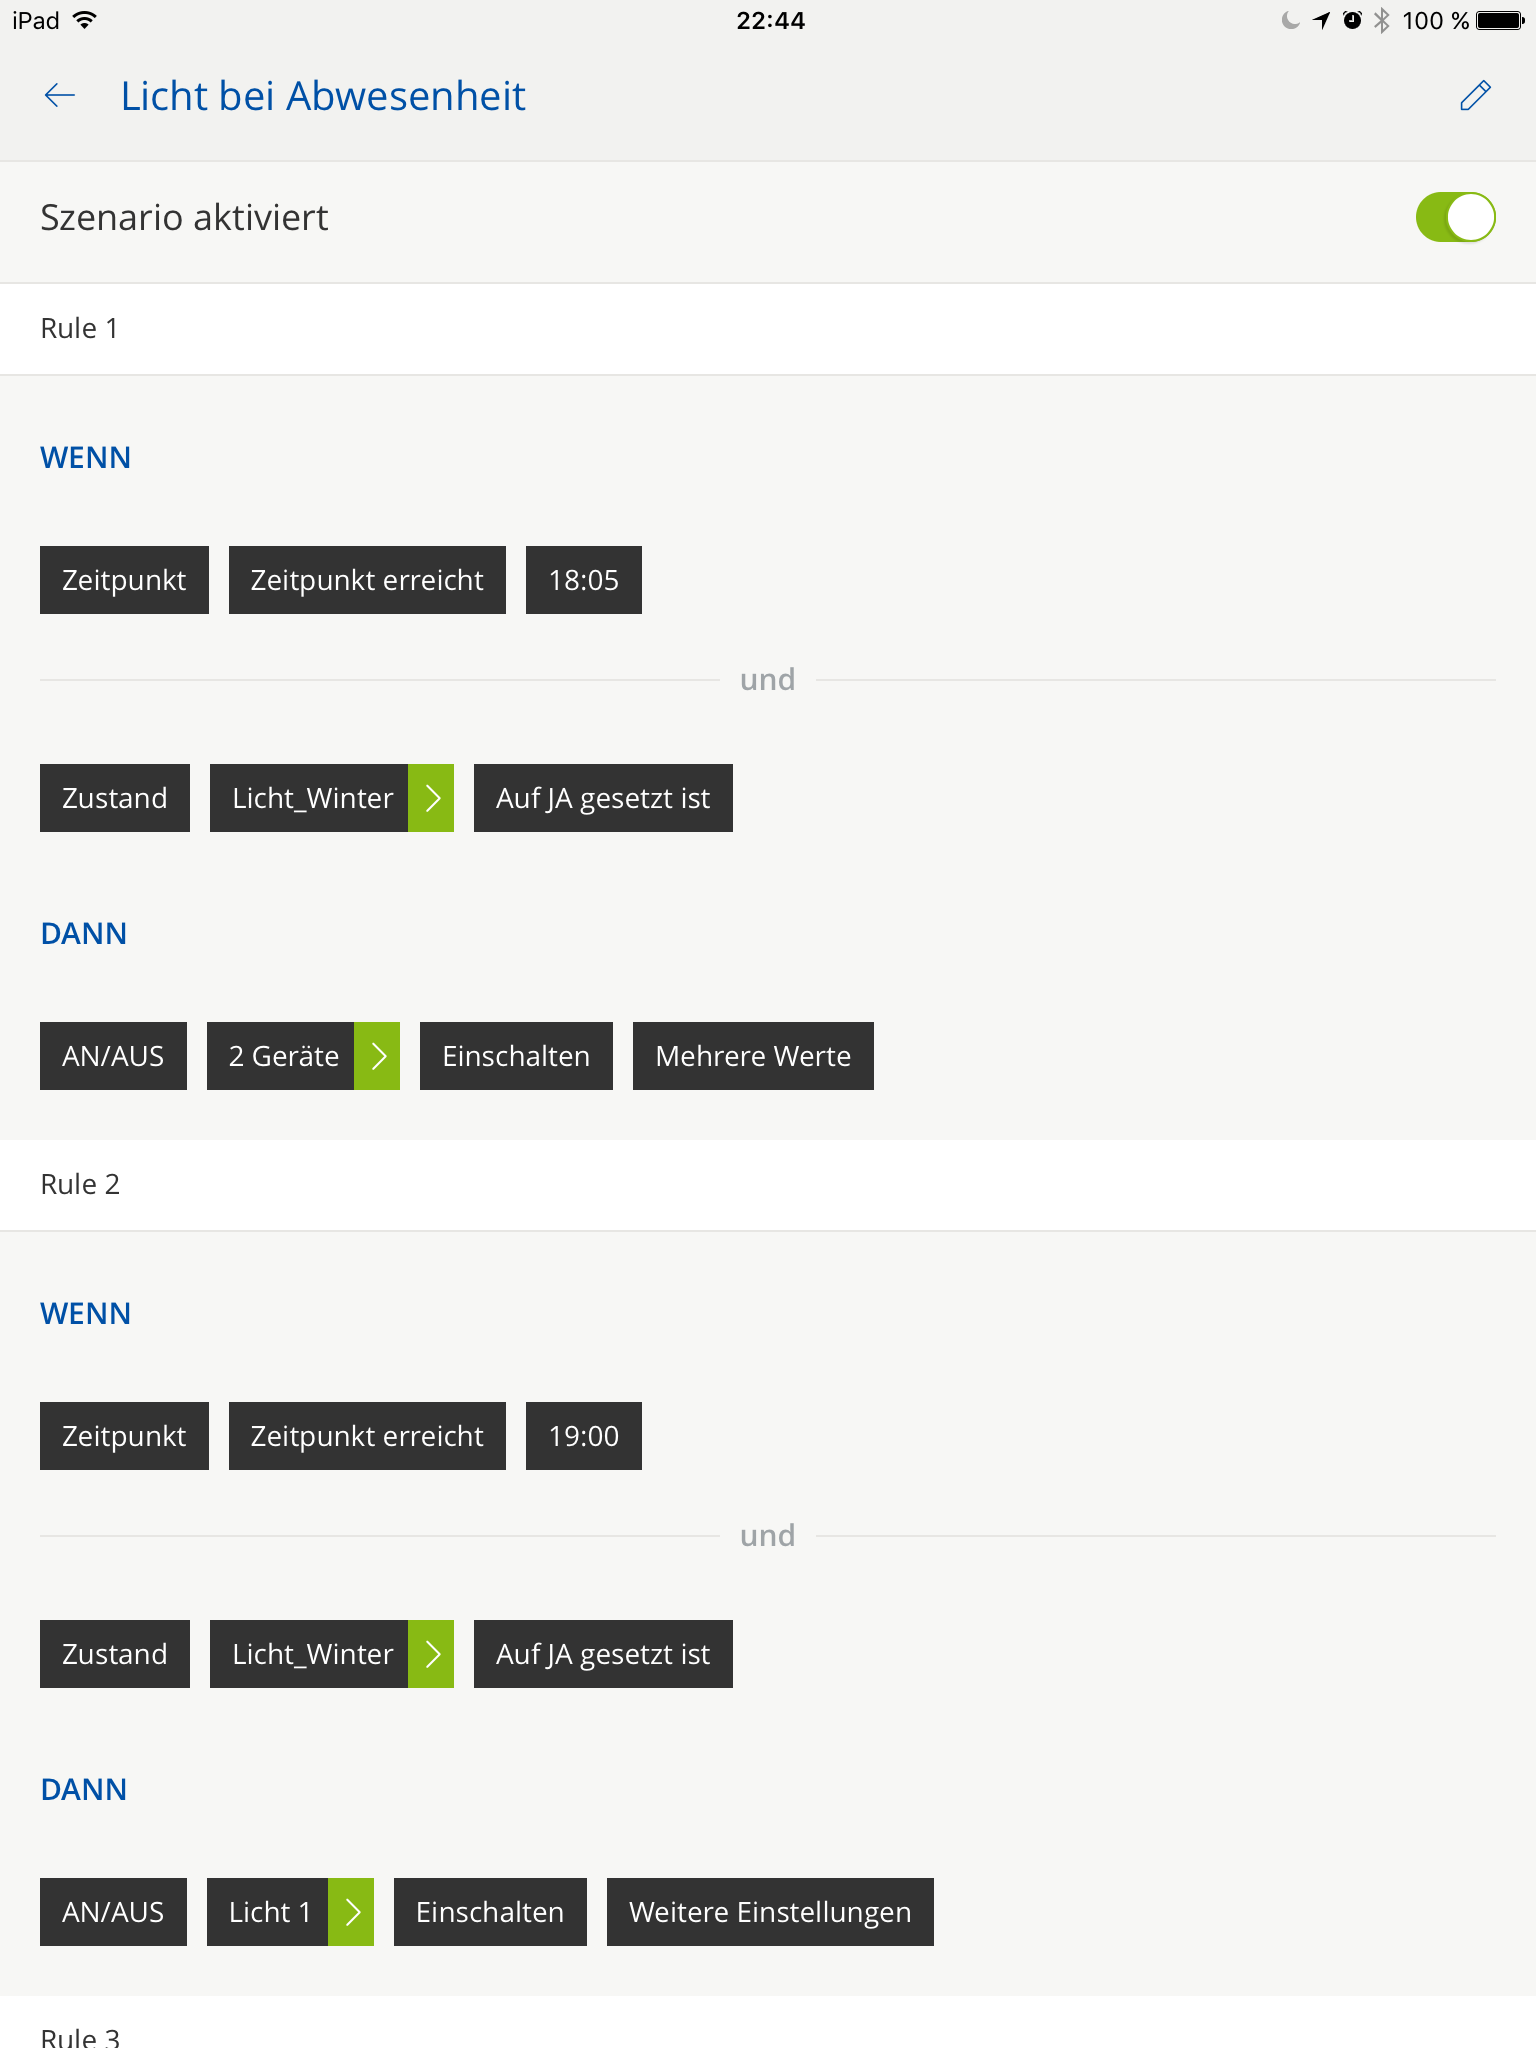Open edit mode with pencil icon
The image size is (1536, 2048).
pyautogui.click(x=1475, y=96)
